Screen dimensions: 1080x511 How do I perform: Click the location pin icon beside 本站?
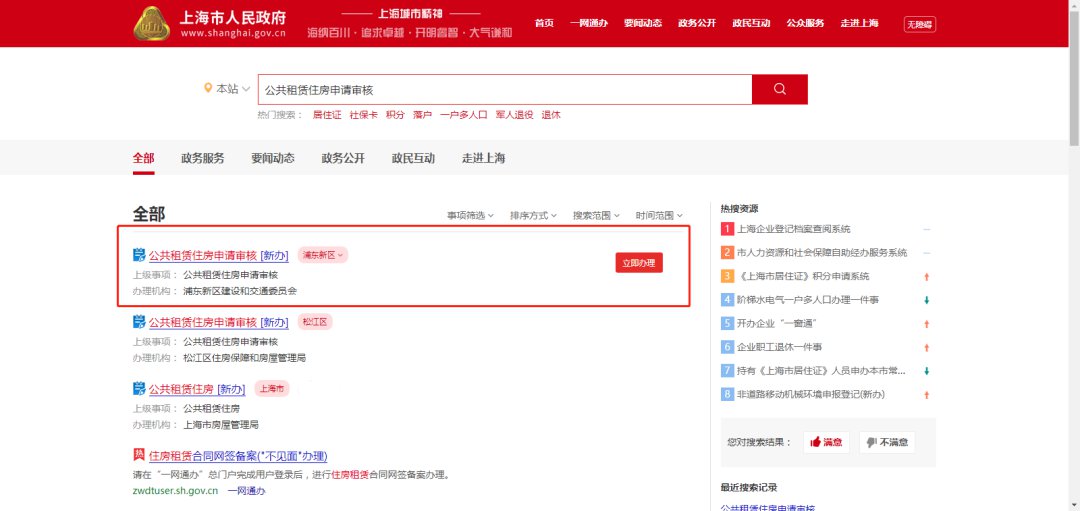click(208, 89)
